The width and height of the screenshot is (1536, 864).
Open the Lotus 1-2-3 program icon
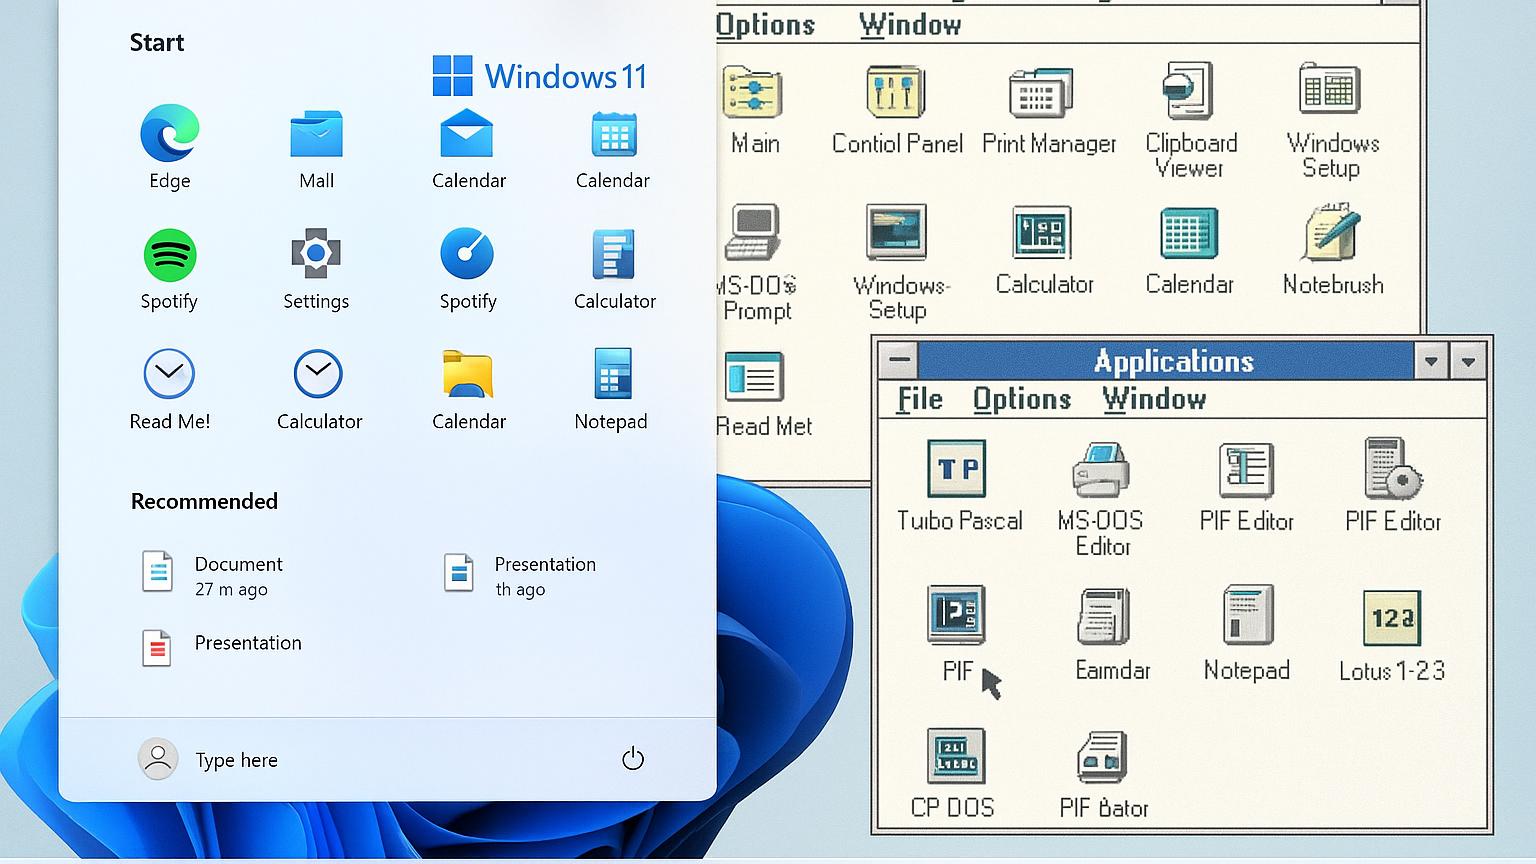[x=1391, y=618]
